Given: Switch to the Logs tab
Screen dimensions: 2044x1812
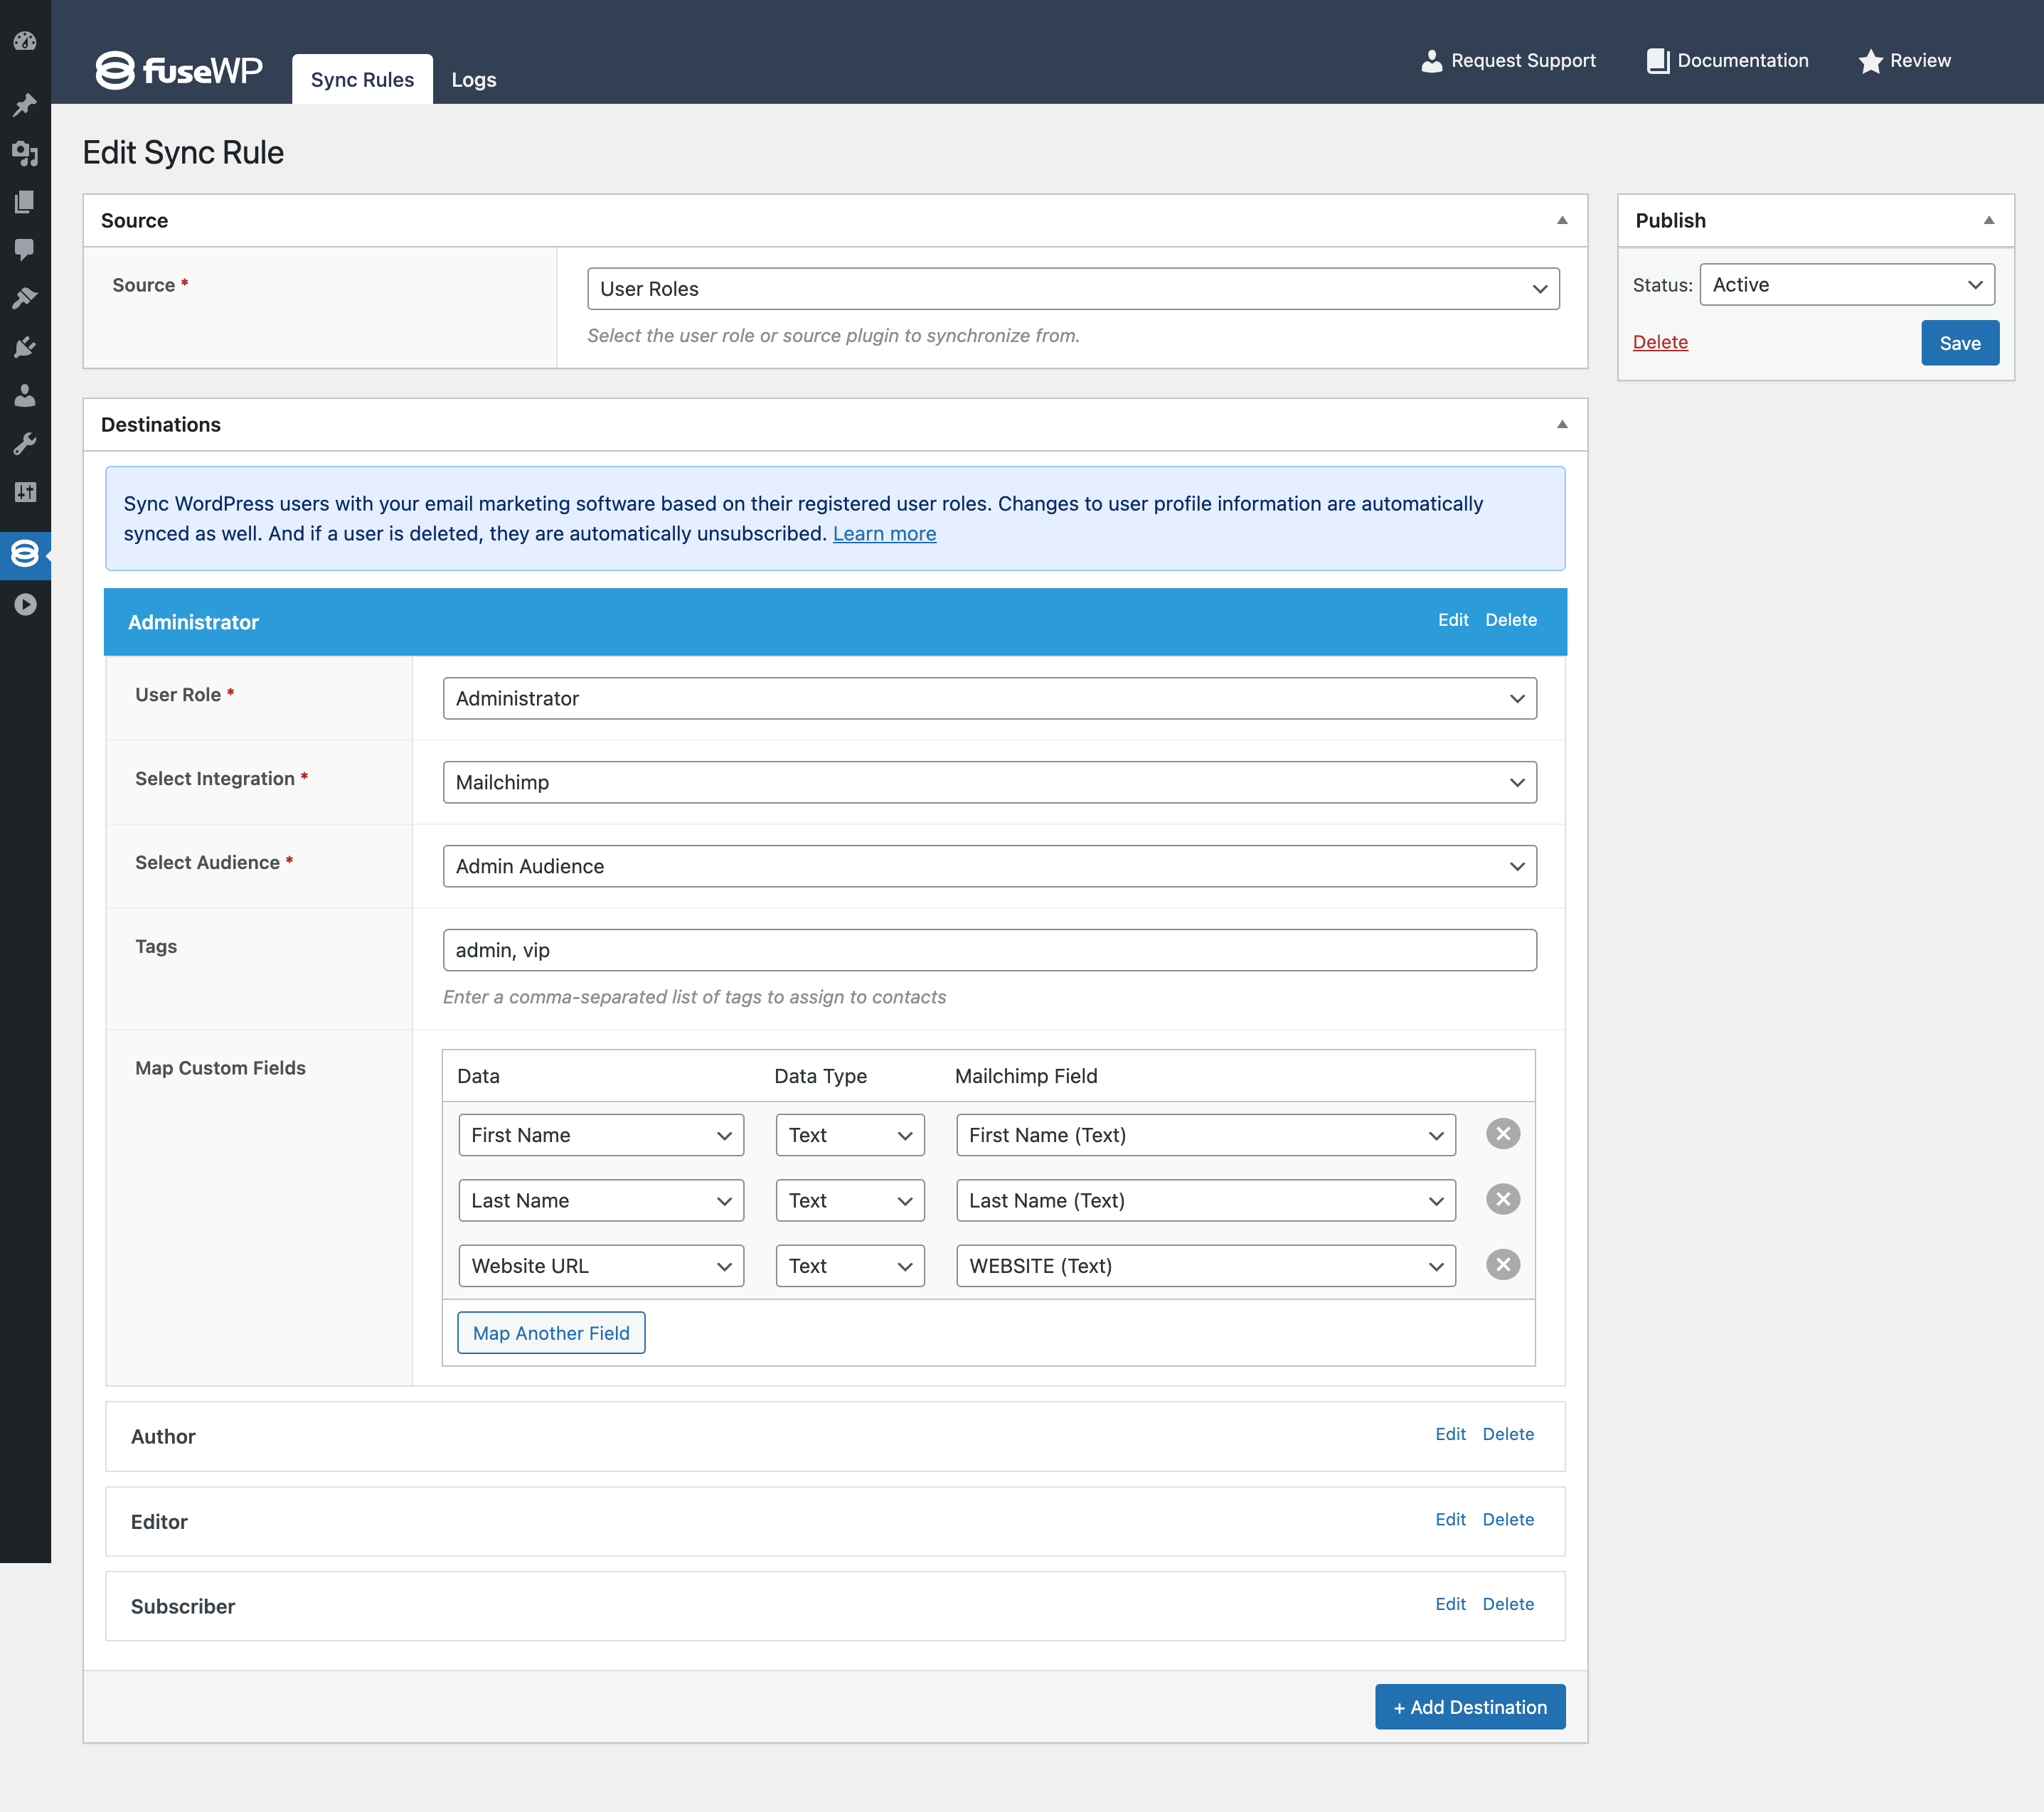Looking at the screenshot, I should tap(473, 80).
